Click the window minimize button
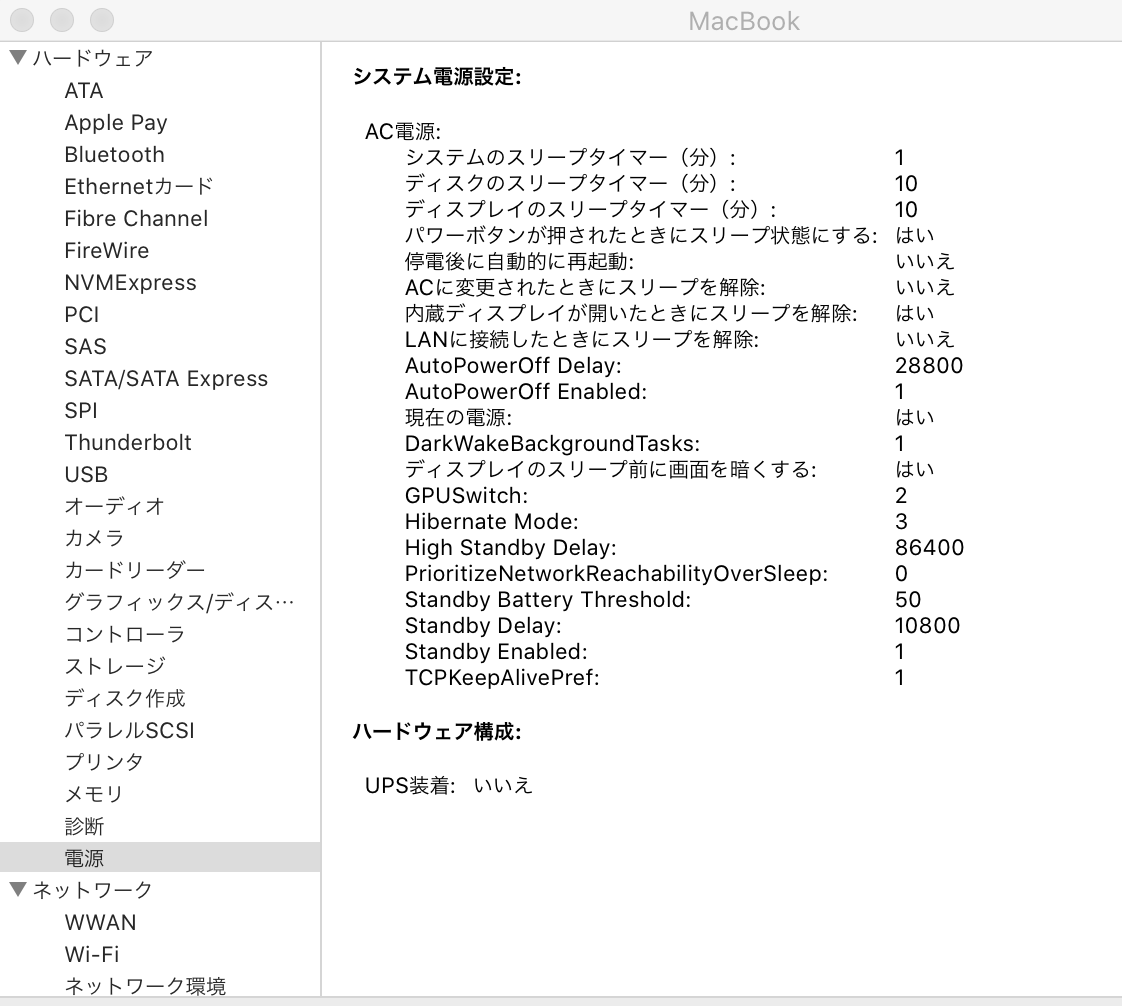 pos(62,20)
